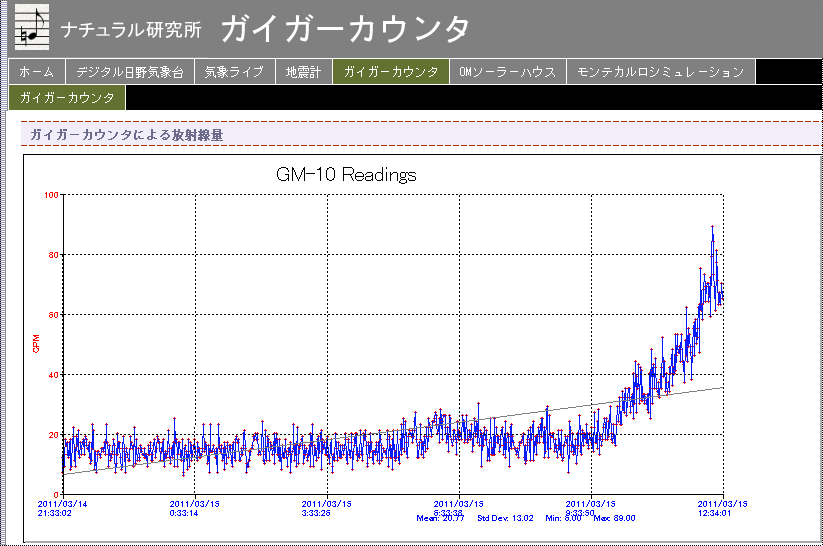Click the ナチュラル研究所 site name

pos(131,29)
